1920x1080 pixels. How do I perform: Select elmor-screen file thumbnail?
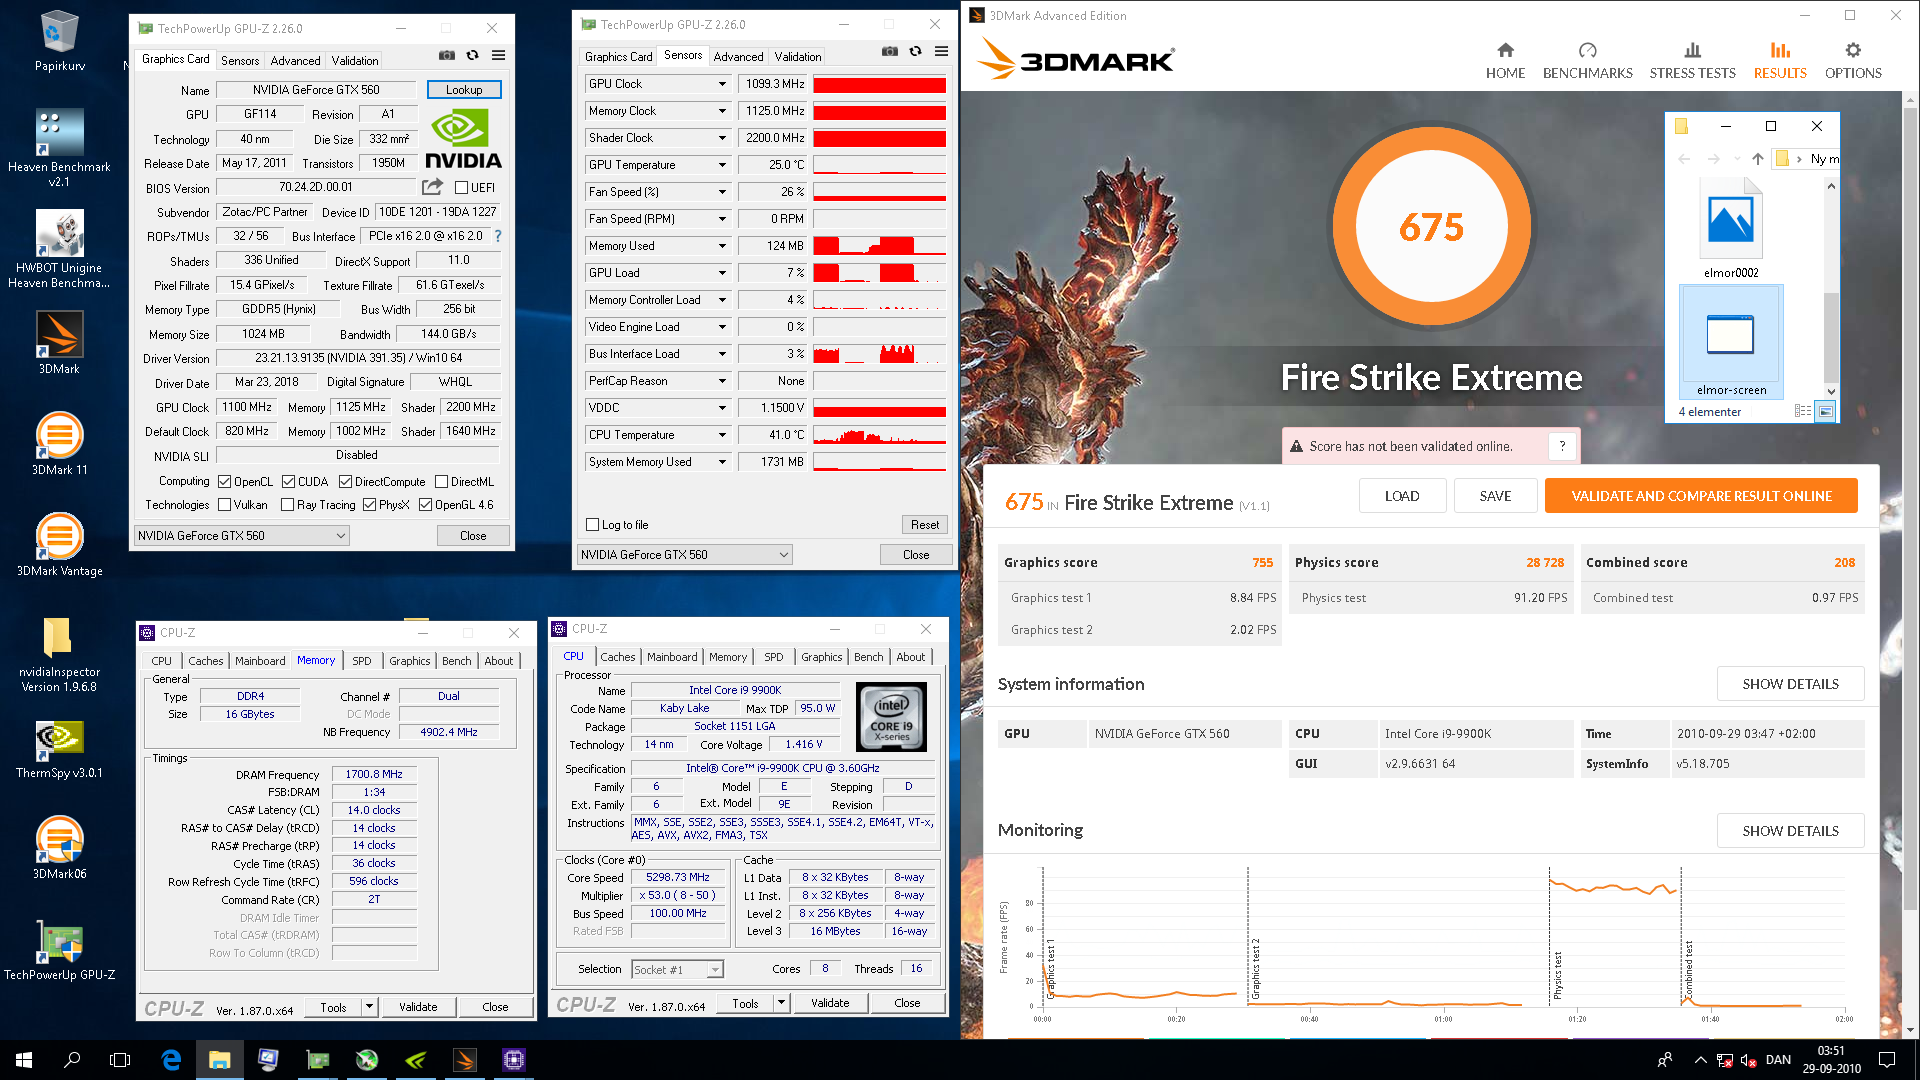pos(1731,342)
